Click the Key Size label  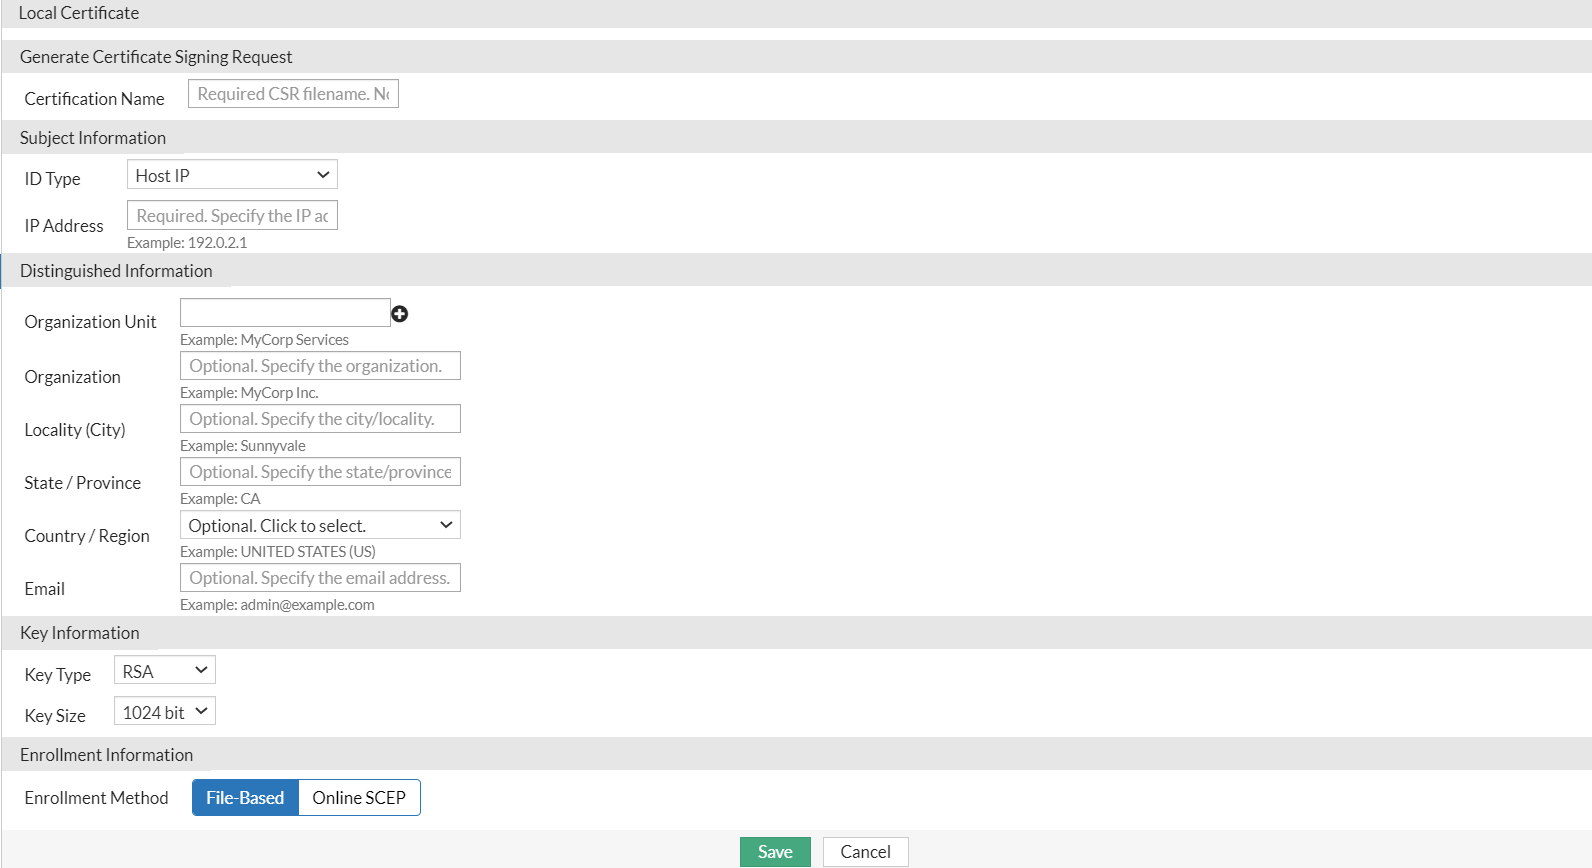coord(55,716)
